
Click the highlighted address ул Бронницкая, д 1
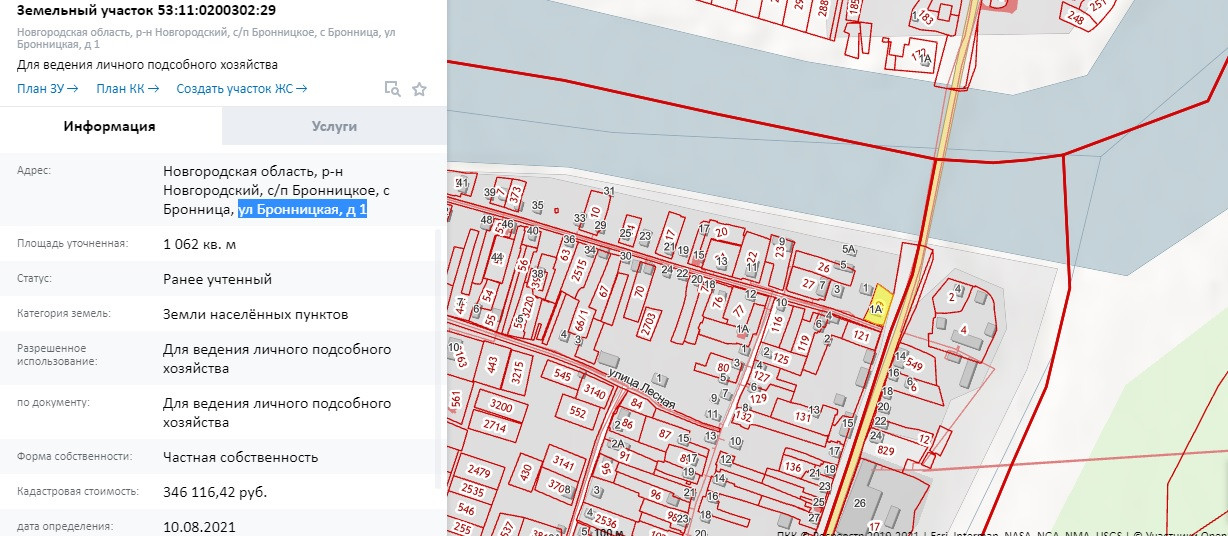click(x=303, y=209)
